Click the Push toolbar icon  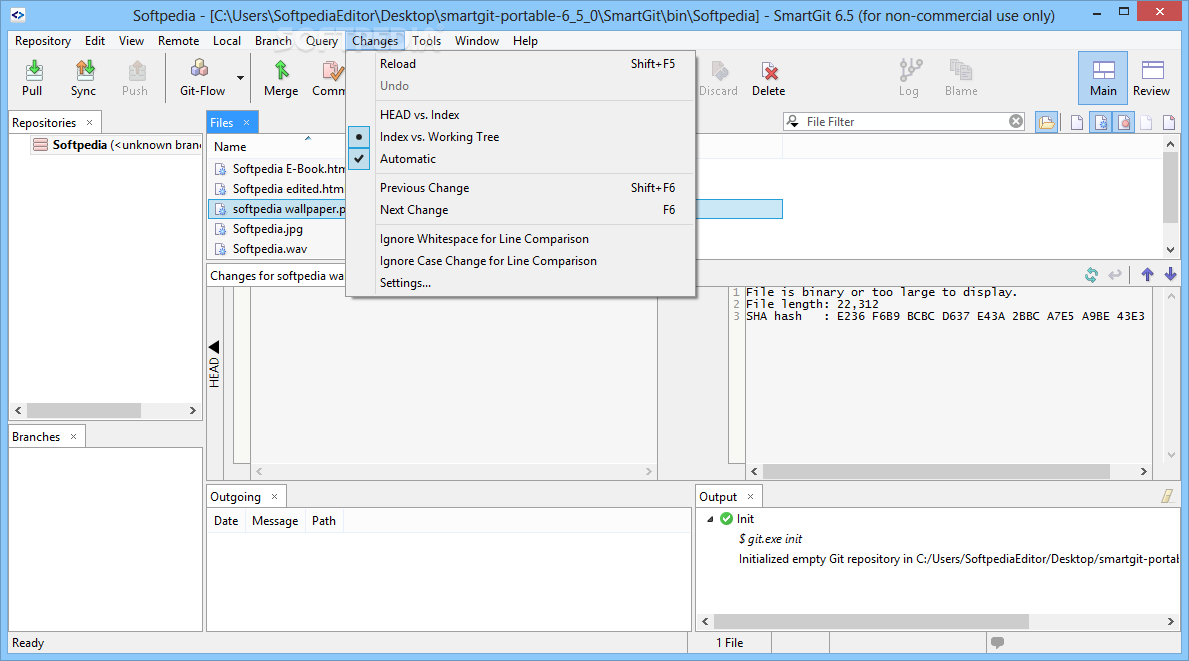[x=135, y=71]
